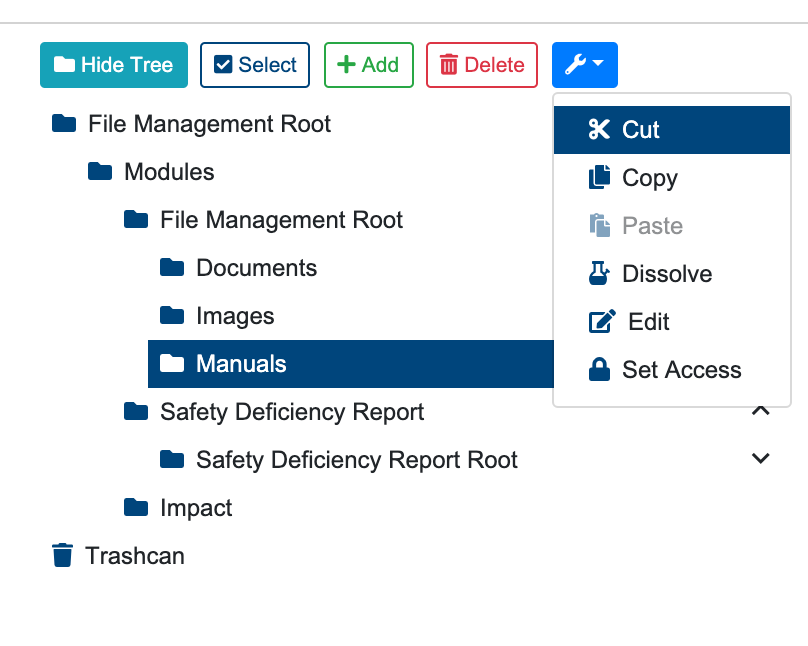Select File Management Root nested under Modules
The image size is (808, 646).
coord(281,220)
